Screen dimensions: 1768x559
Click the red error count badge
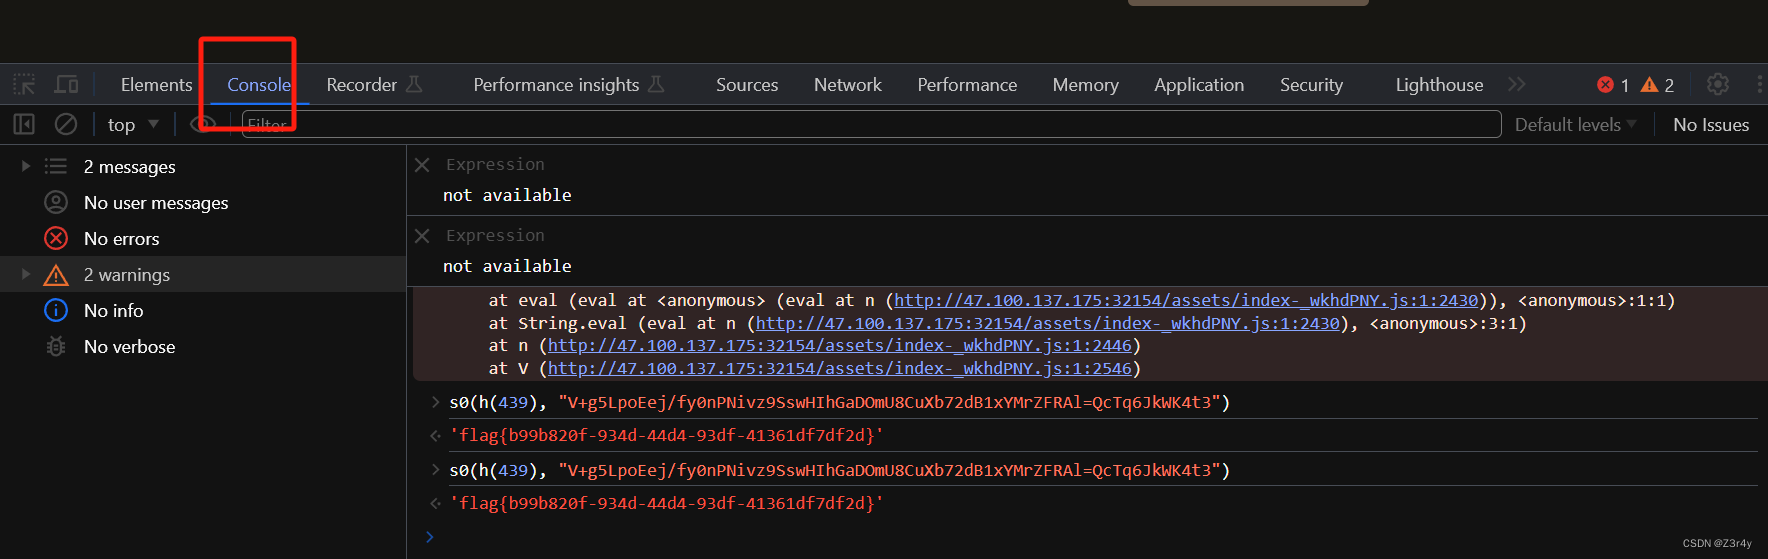coord(1613,85)
